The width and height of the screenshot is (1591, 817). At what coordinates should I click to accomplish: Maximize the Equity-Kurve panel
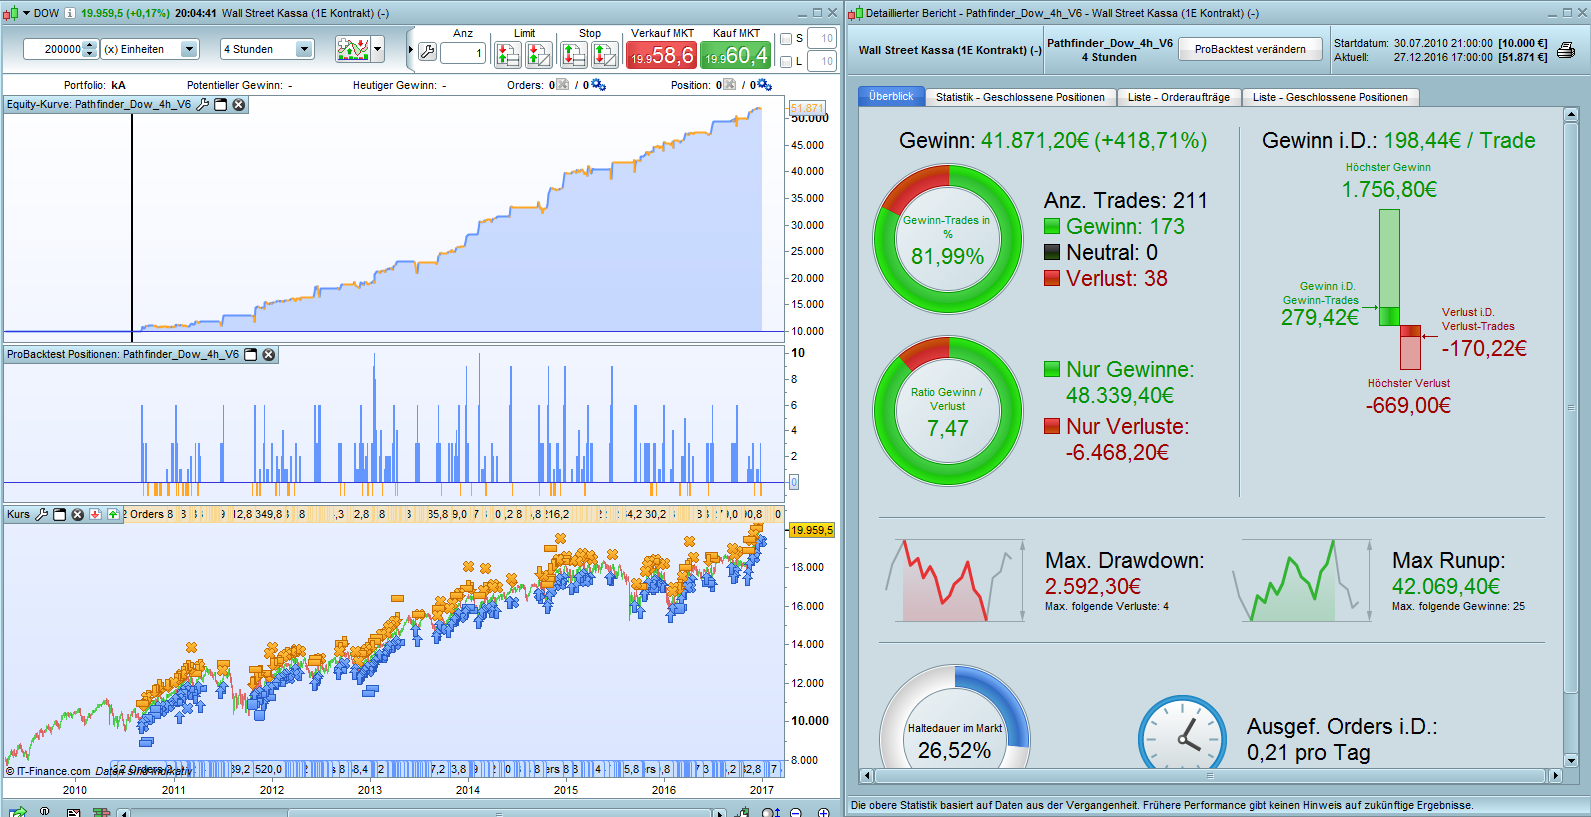[x=221, y=104]
